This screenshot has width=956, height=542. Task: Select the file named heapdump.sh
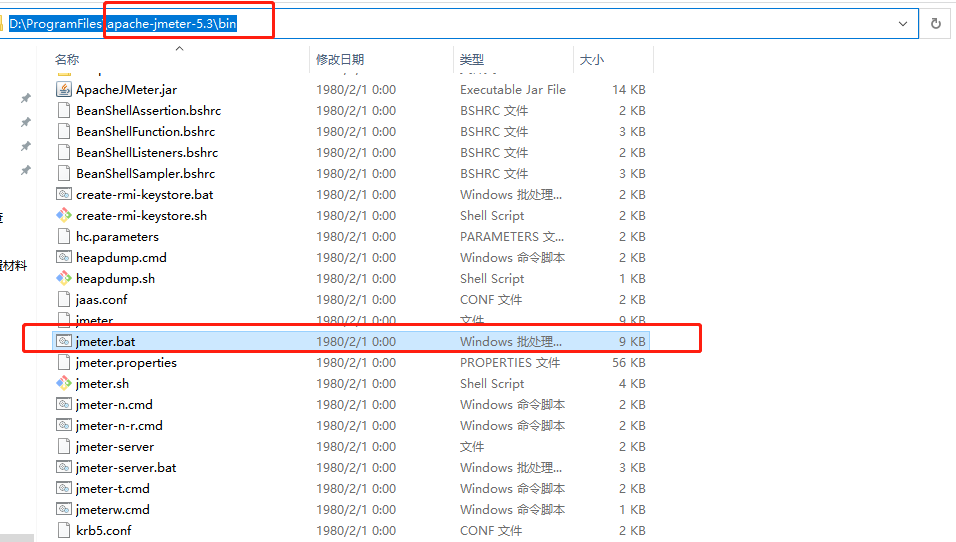(x=115, y=279)
